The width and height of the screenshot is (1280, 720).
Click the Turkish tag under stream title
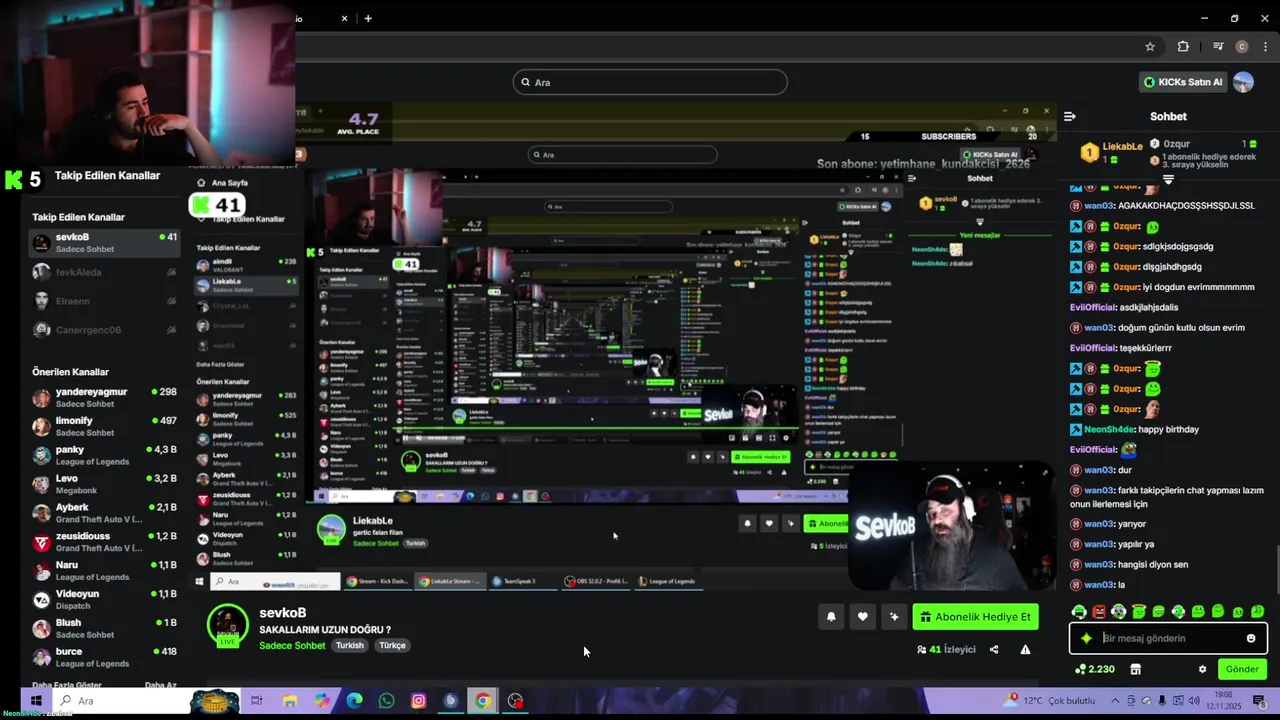[350, 645]
